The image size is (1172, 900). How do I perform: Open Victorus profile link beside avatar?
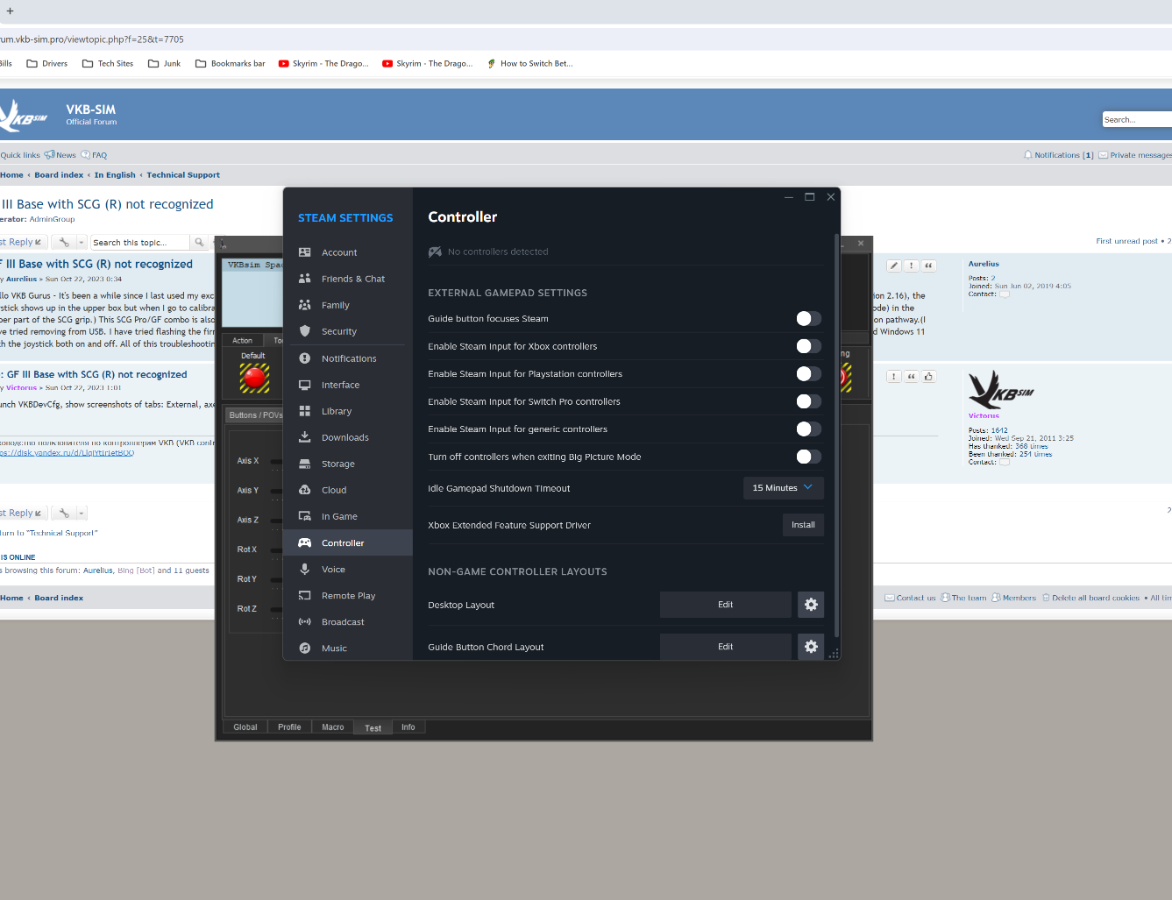[x=984, y=416]
